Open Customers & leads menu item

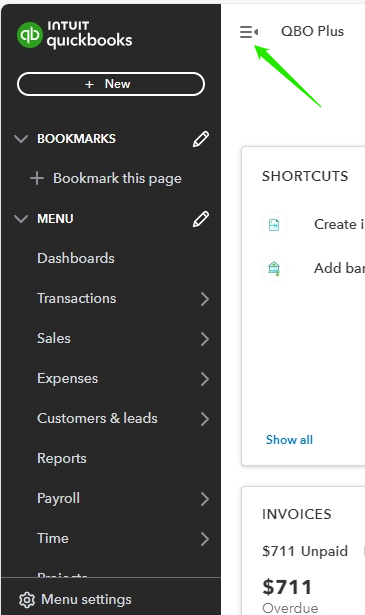click(97, 418)
